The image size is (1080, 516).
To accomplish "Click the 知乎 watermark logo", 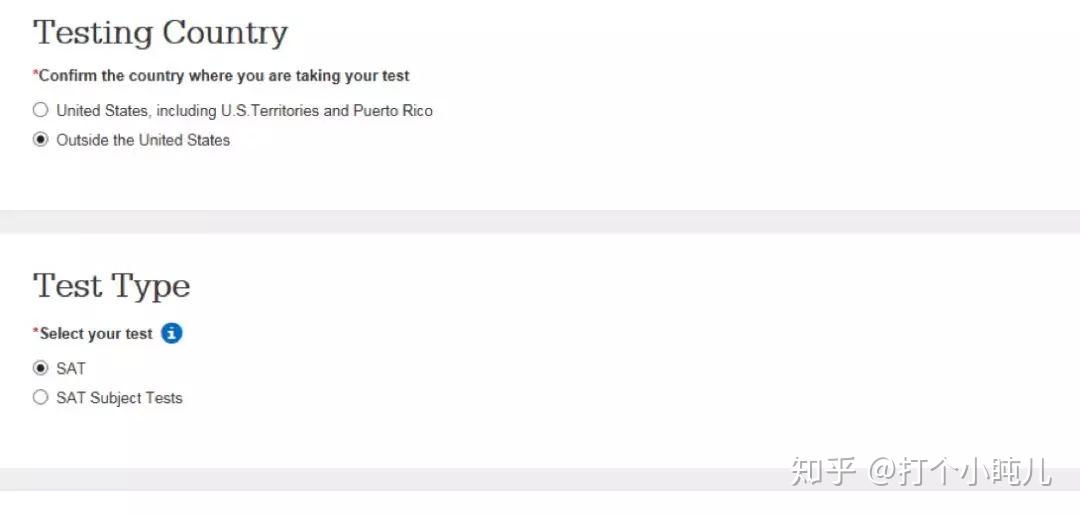I will pyautogui.click(x=822, y=470).
